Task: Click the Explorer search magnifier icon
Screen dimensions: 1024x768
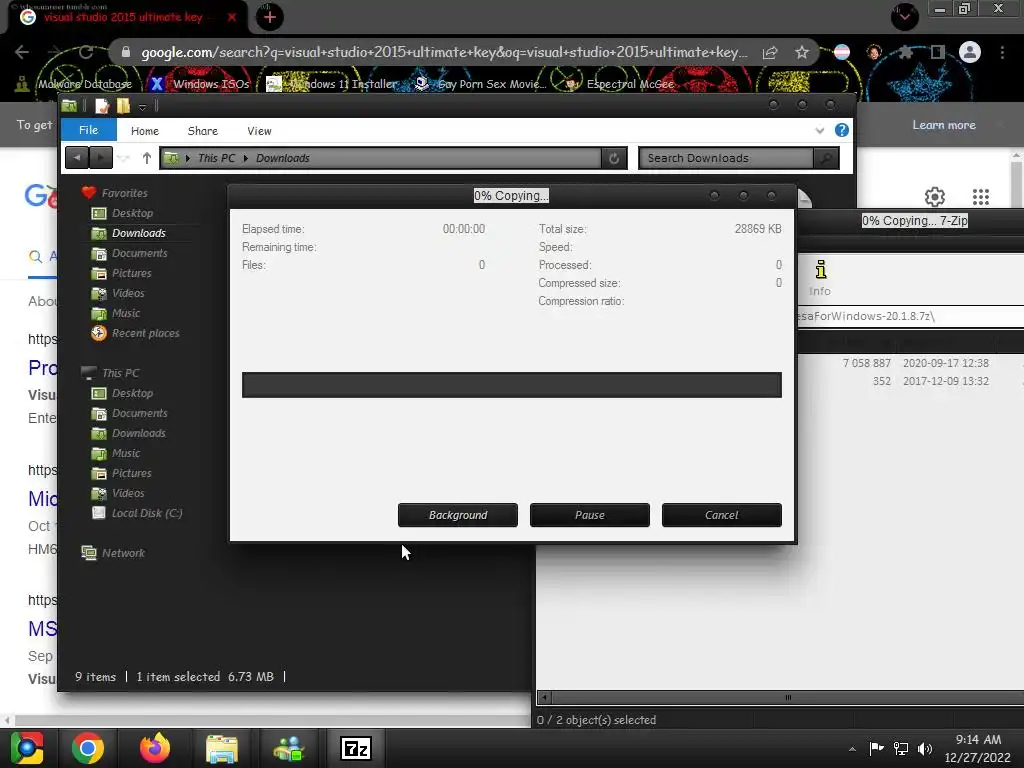Action: (826, 158)
